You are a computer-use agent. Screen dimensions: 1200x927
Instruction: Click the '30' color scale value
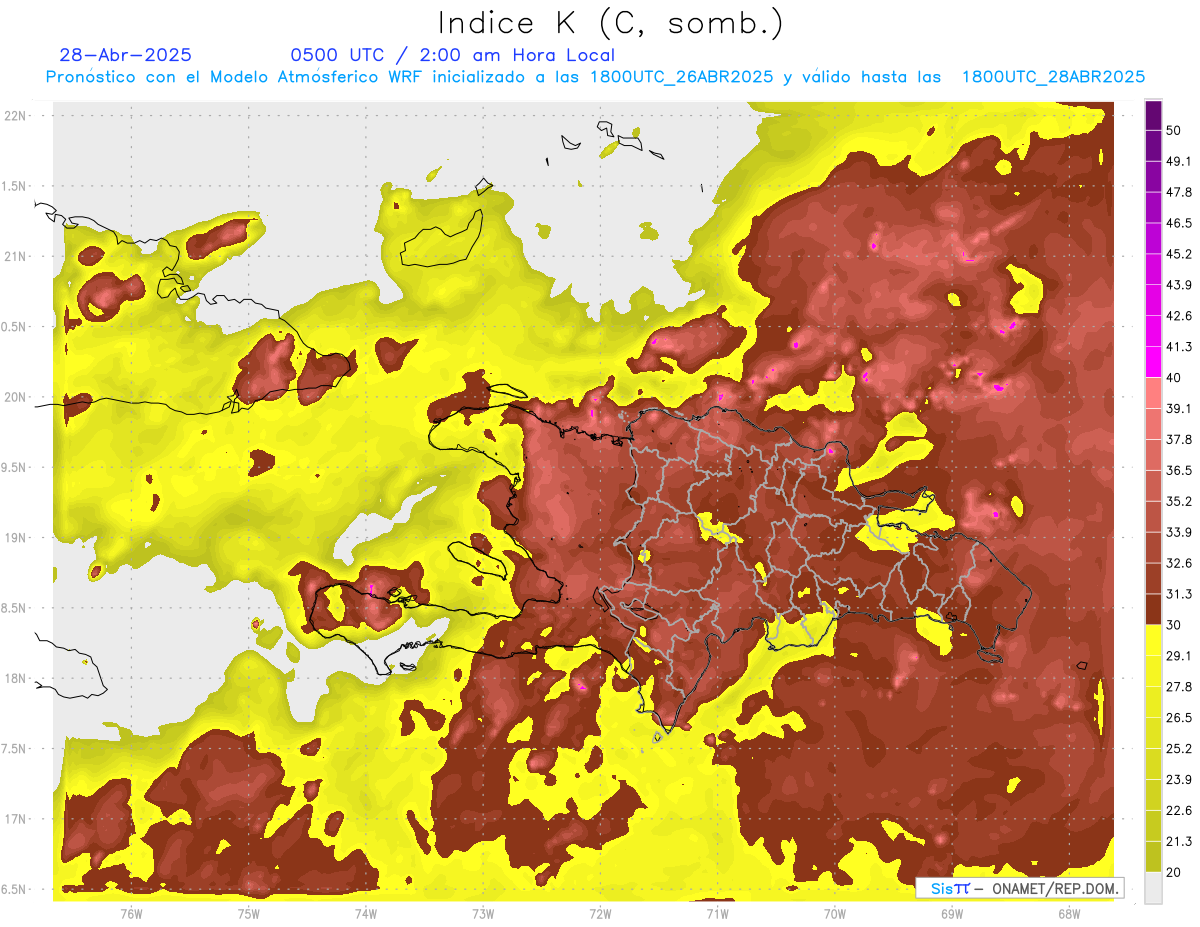tap(1175, 625)
